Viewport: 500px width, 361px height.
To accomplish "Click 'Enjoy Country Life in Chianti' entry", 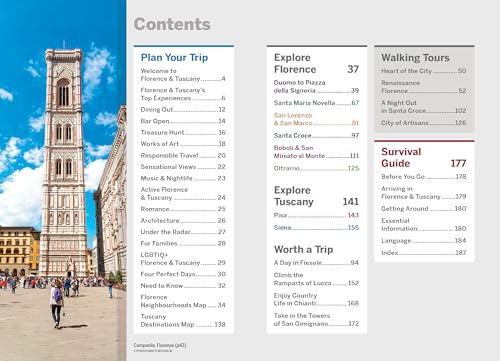I will point(316,299).
